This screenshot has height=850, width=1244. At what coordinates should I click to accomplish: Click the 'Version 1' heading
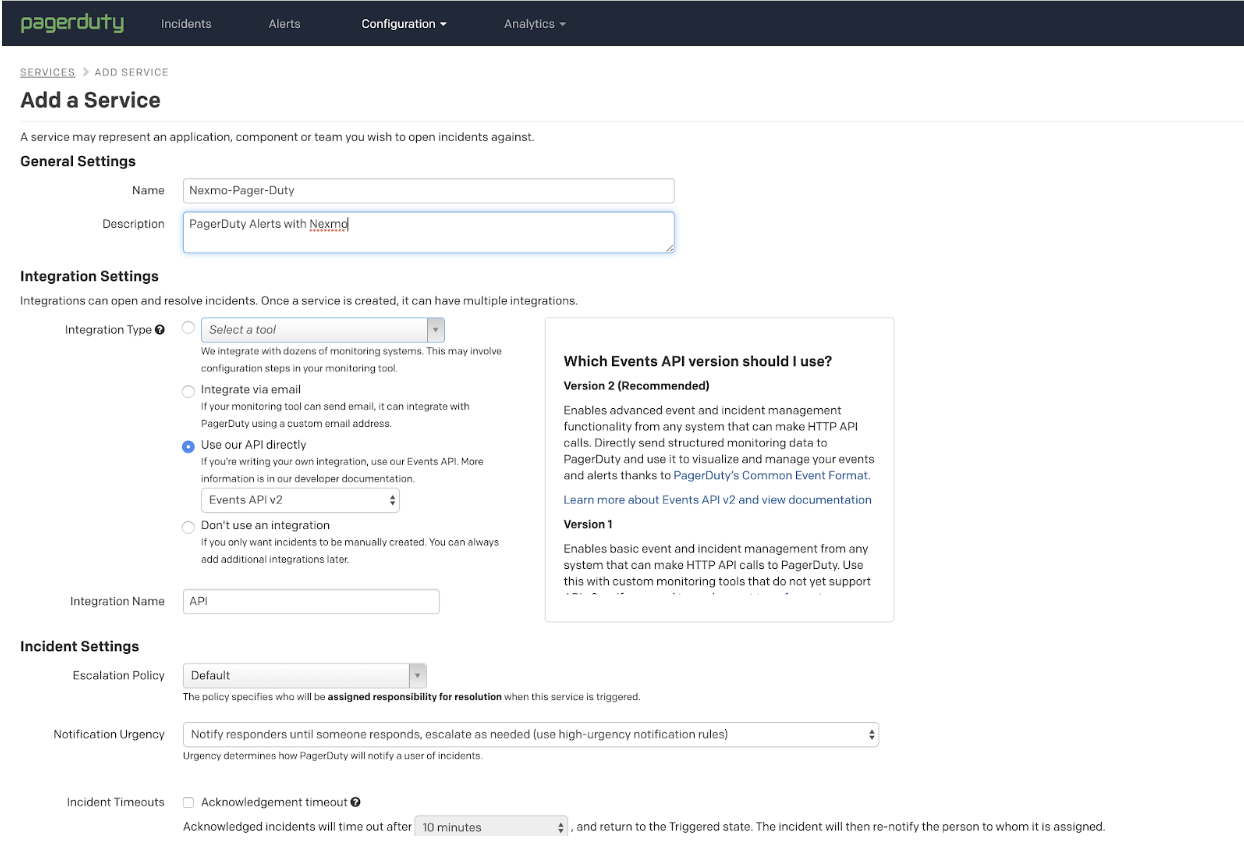point(588,524)
